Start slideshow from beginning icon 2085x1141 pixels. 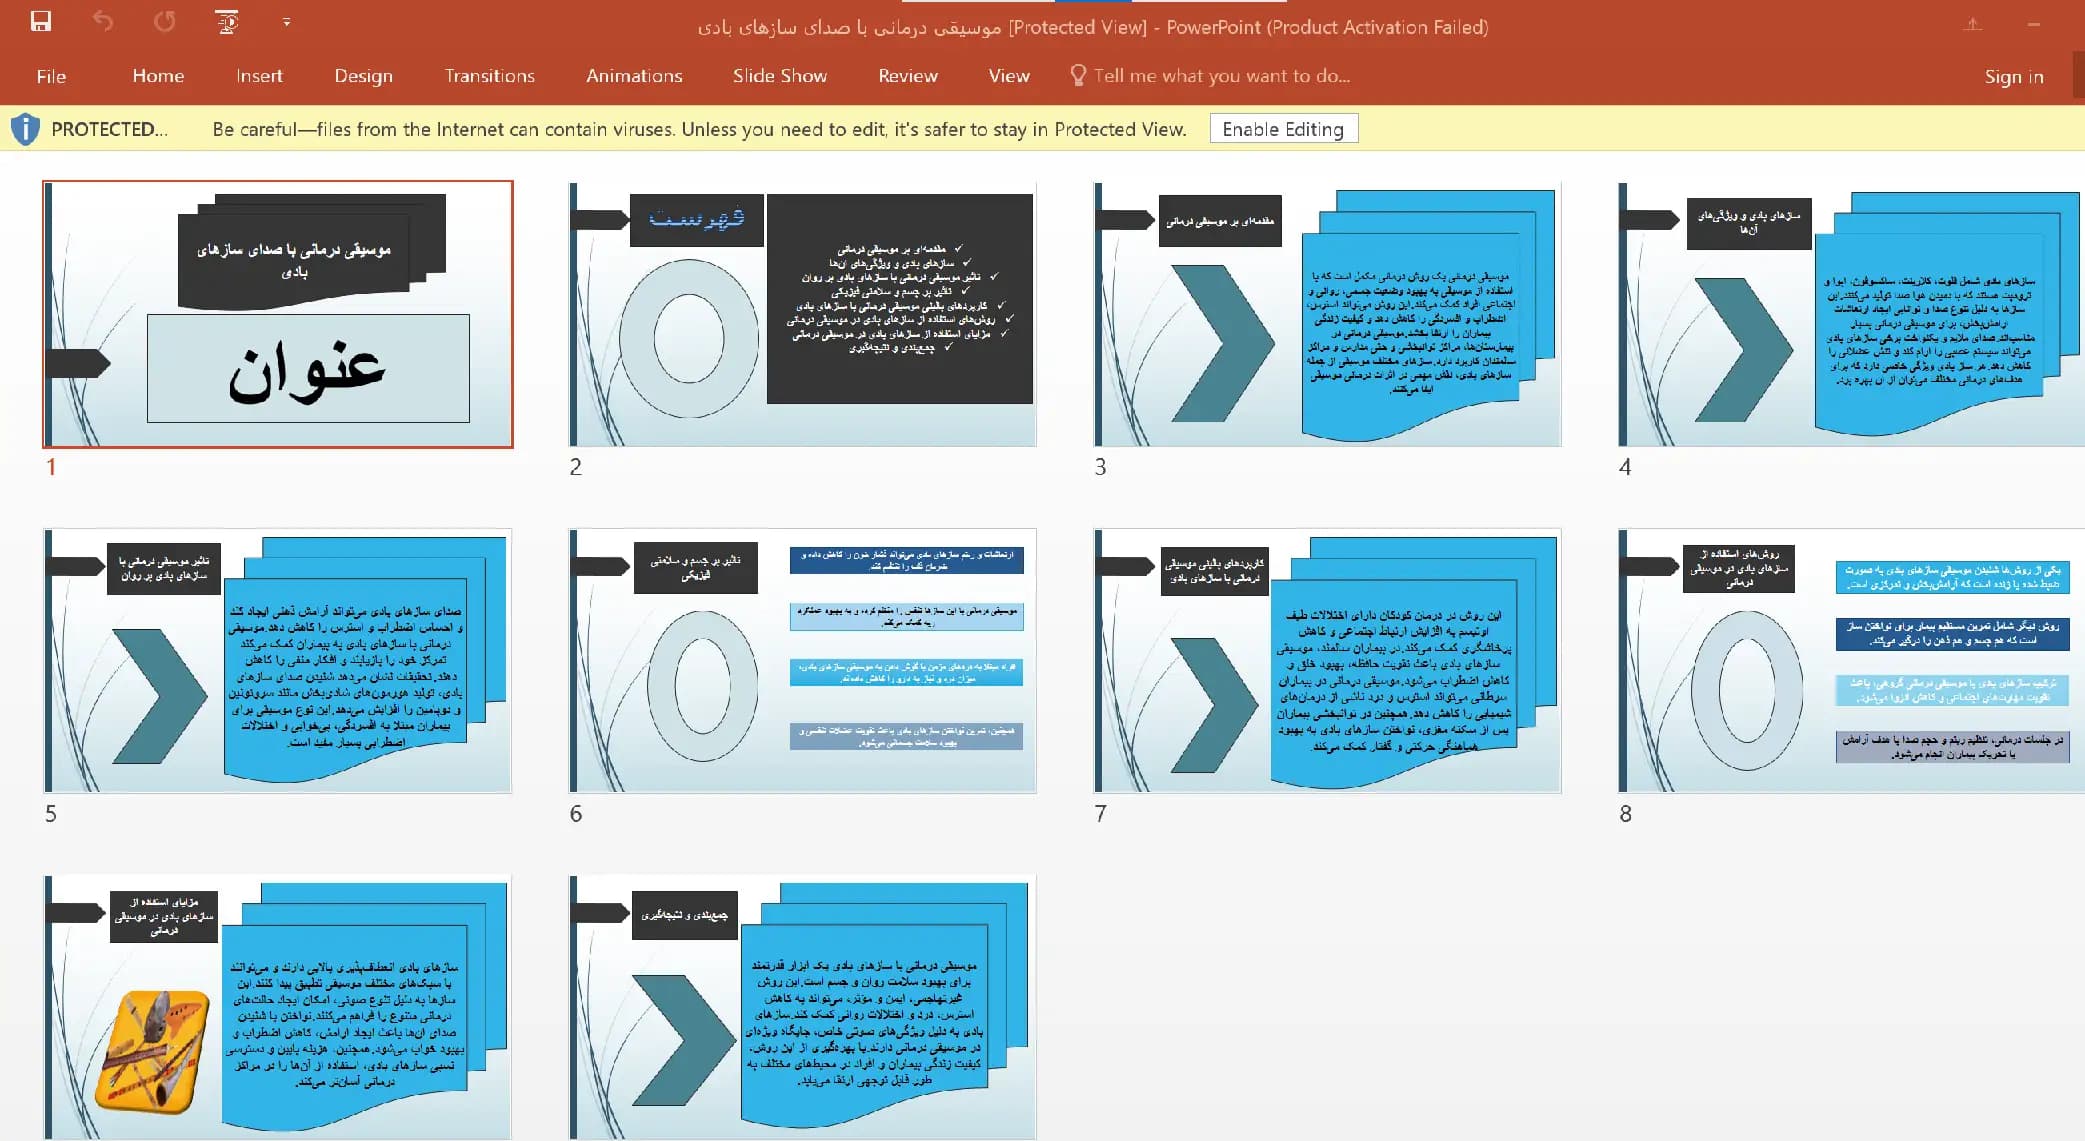pos(228,21)
